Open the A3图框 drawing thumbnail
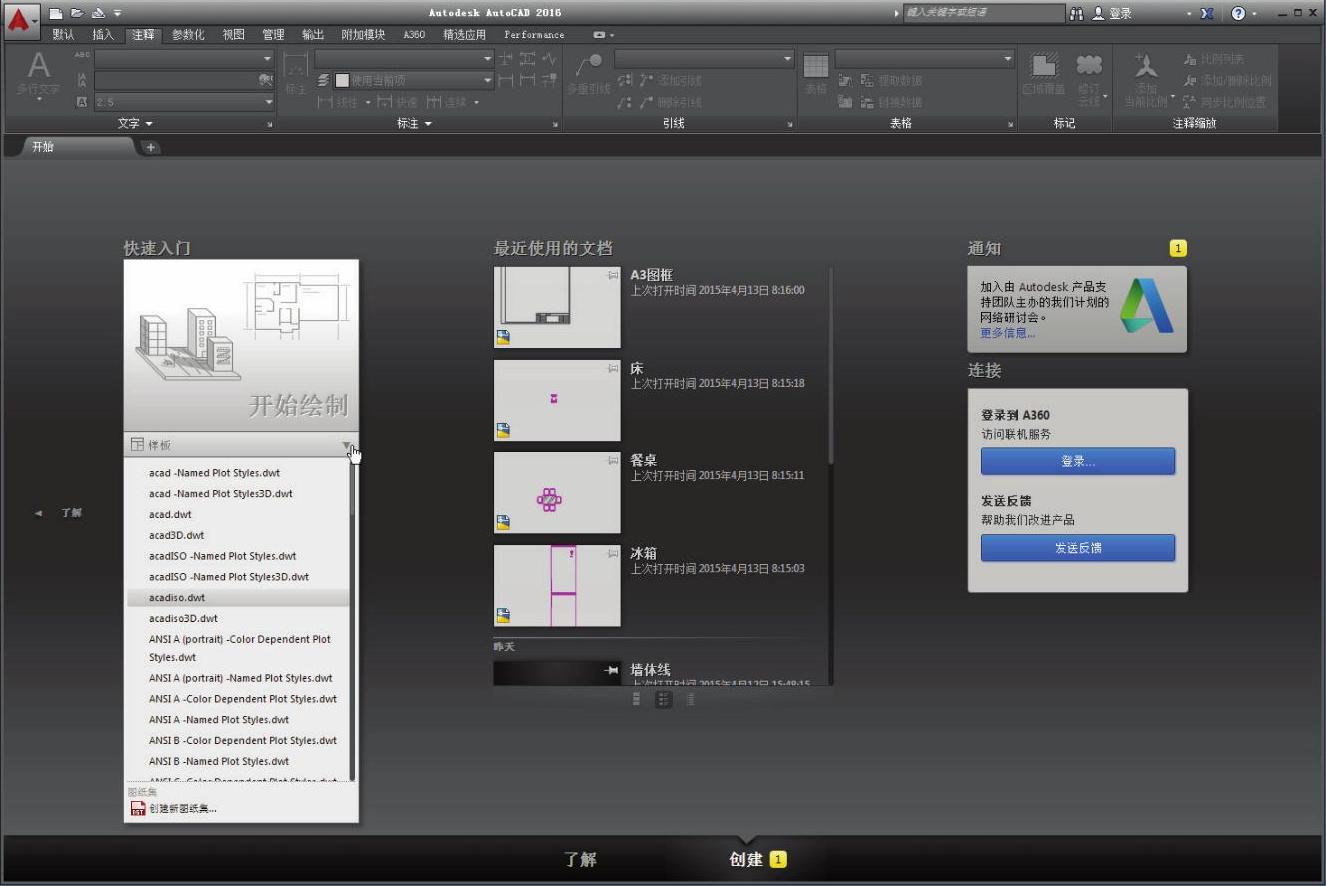 click(557, 307)
